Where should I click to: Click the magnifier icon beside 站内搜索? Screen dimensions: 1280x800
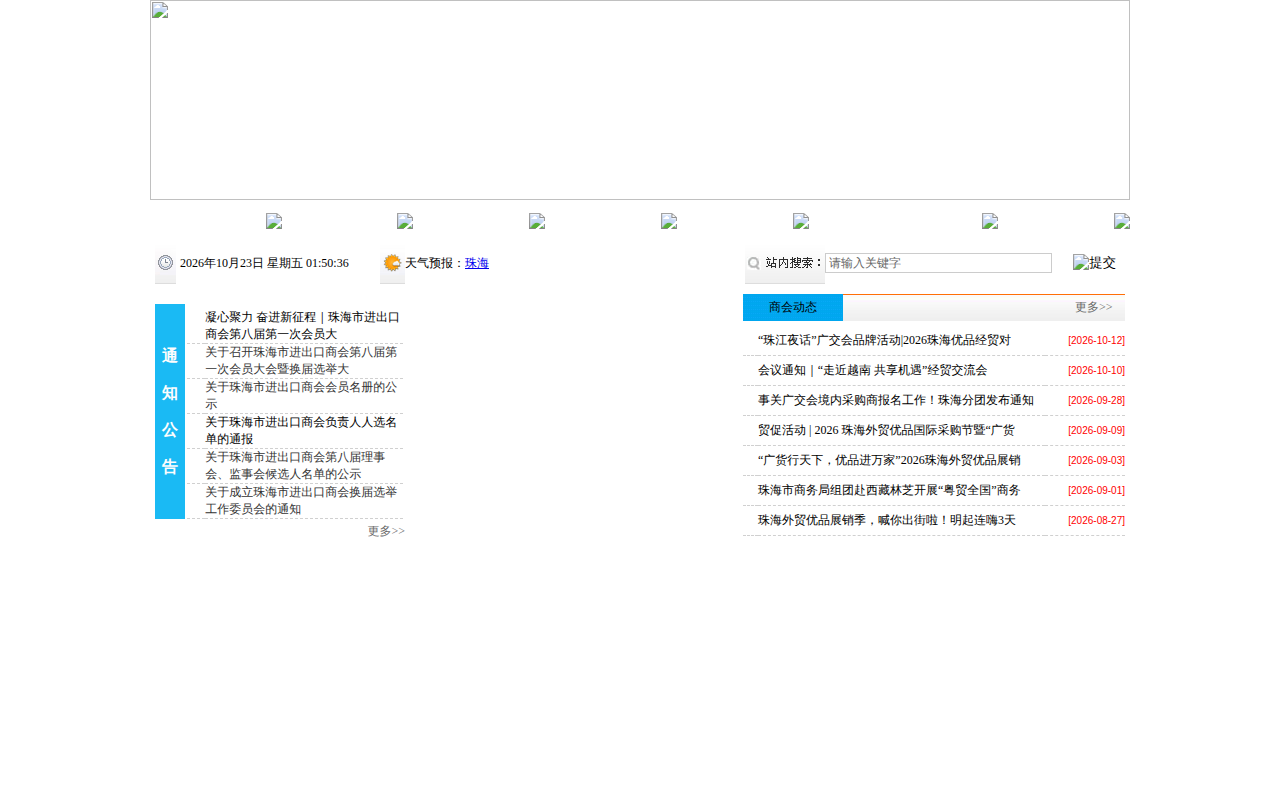(x=754, y=264)
